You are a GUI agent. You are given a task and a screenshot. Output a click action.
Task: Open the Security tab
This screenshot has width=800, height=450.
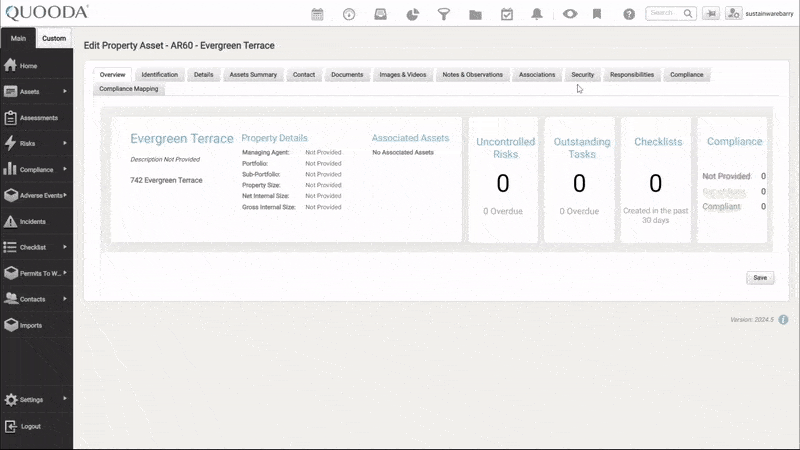pos(583,74)
